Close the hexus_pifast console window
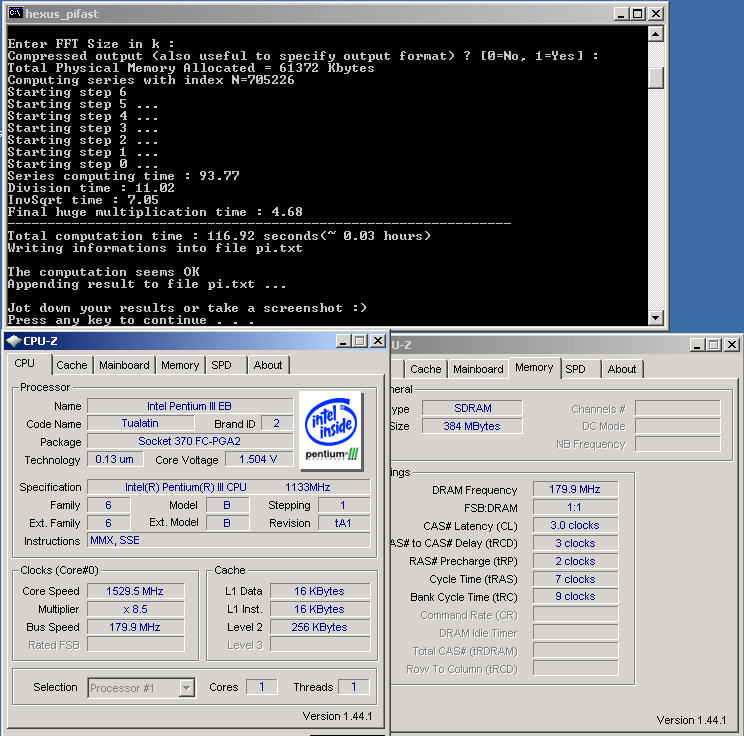 655,14
